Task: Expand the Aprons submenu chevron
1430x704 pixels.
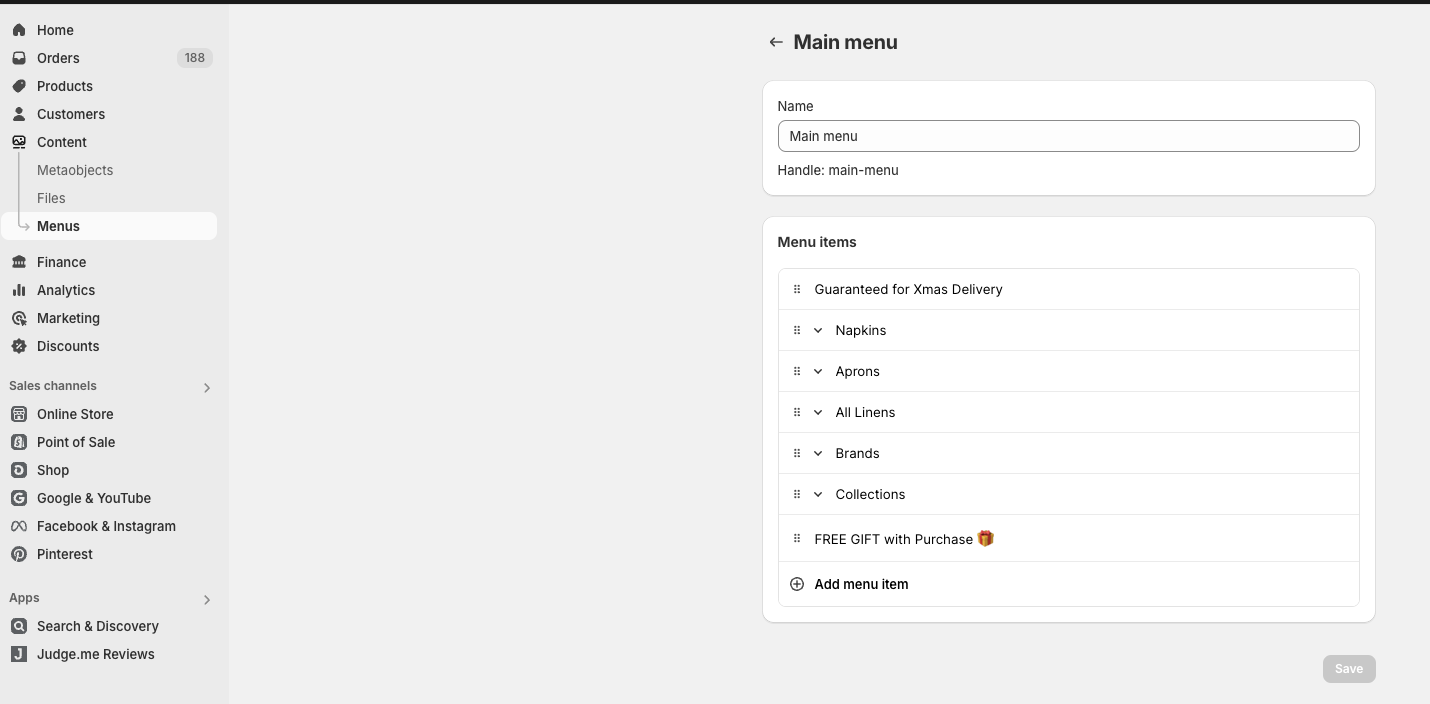Action: point(818,371)
